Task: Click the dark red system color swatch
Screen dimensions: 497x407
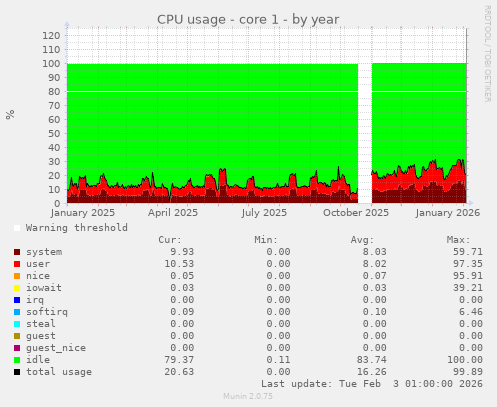Action: click(17, 252)
